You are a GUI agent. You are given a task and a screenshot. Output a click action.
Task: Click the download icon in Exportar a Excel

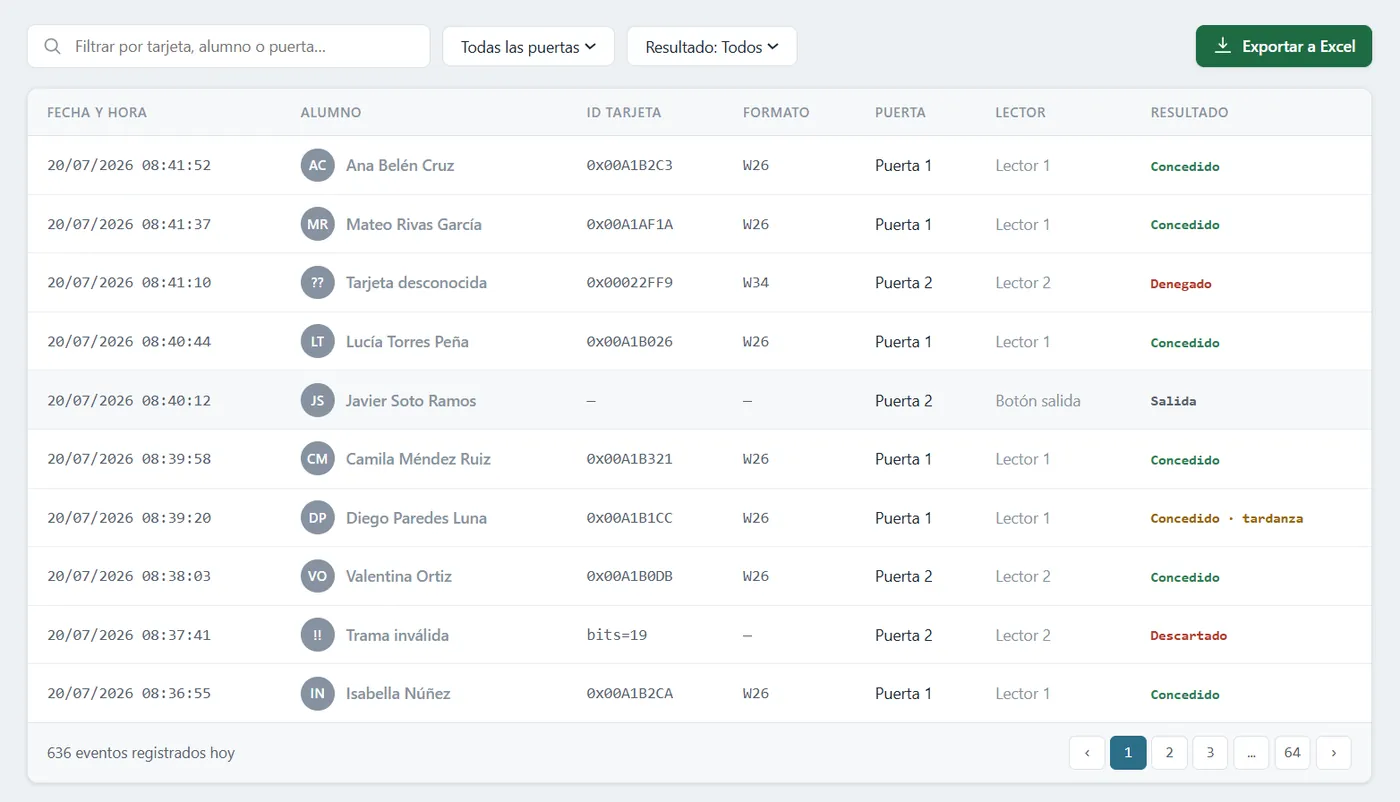[1222, 46]
